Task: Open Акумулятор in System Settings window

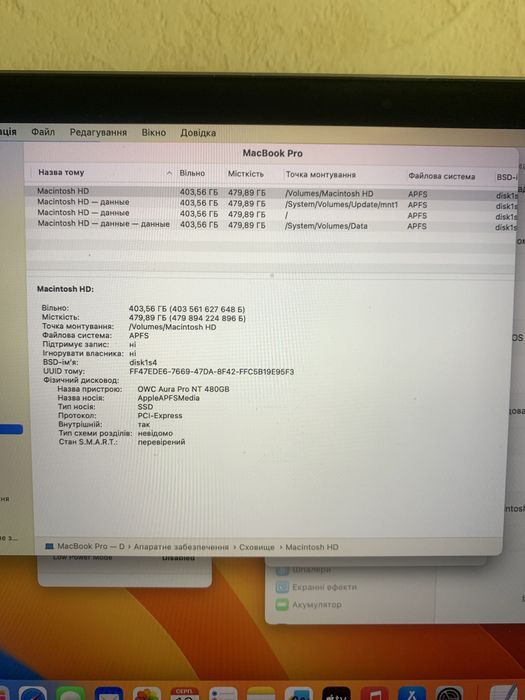Action: coord(317,604)
